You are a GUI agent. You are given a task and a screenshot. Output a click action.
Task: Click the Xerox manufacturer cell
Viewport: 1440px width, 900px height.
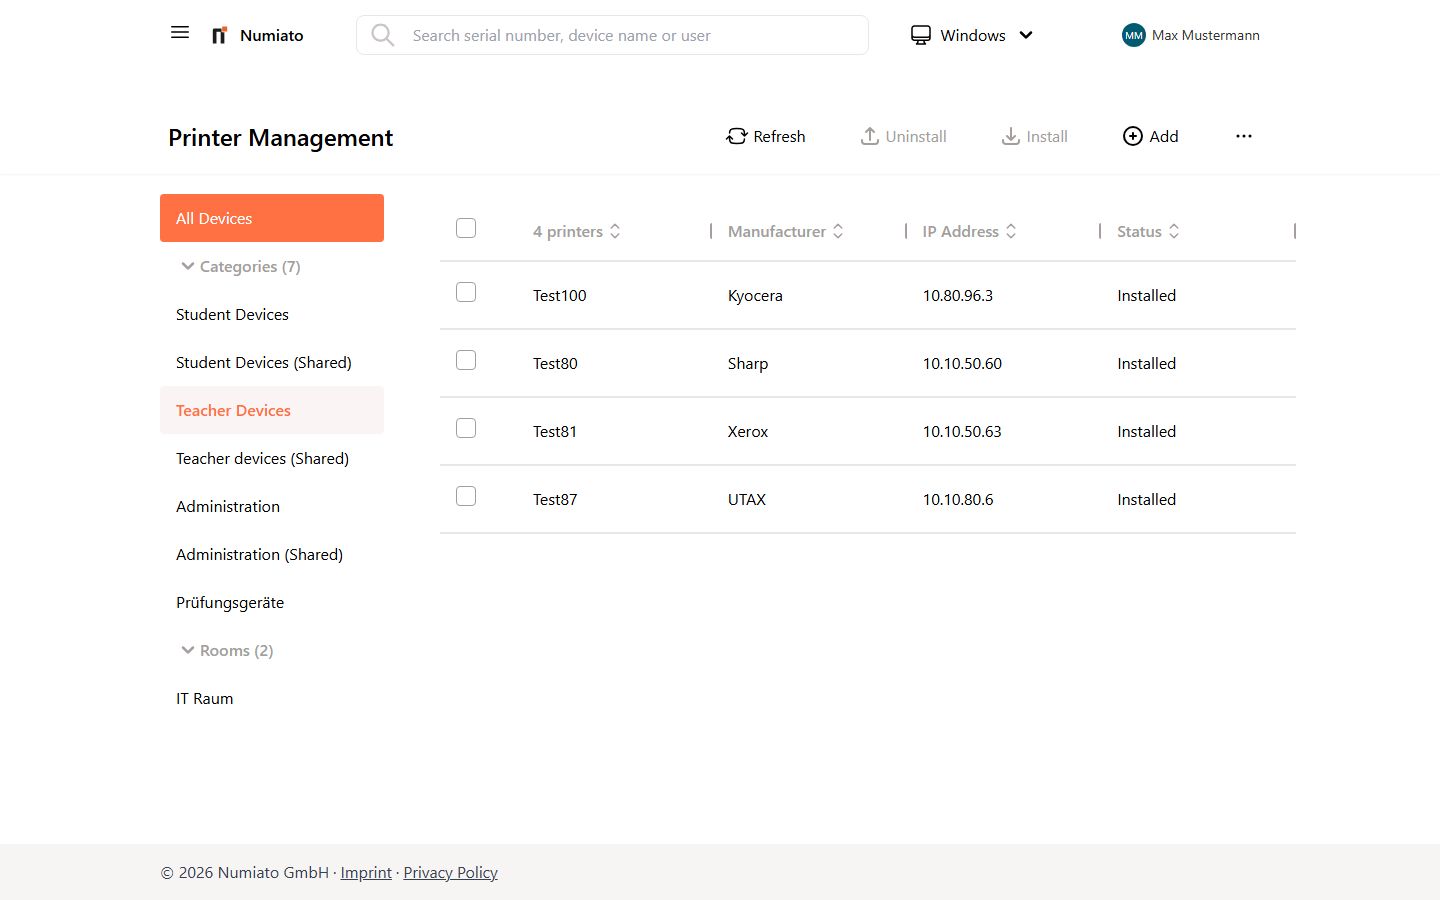tap(748, 431)
